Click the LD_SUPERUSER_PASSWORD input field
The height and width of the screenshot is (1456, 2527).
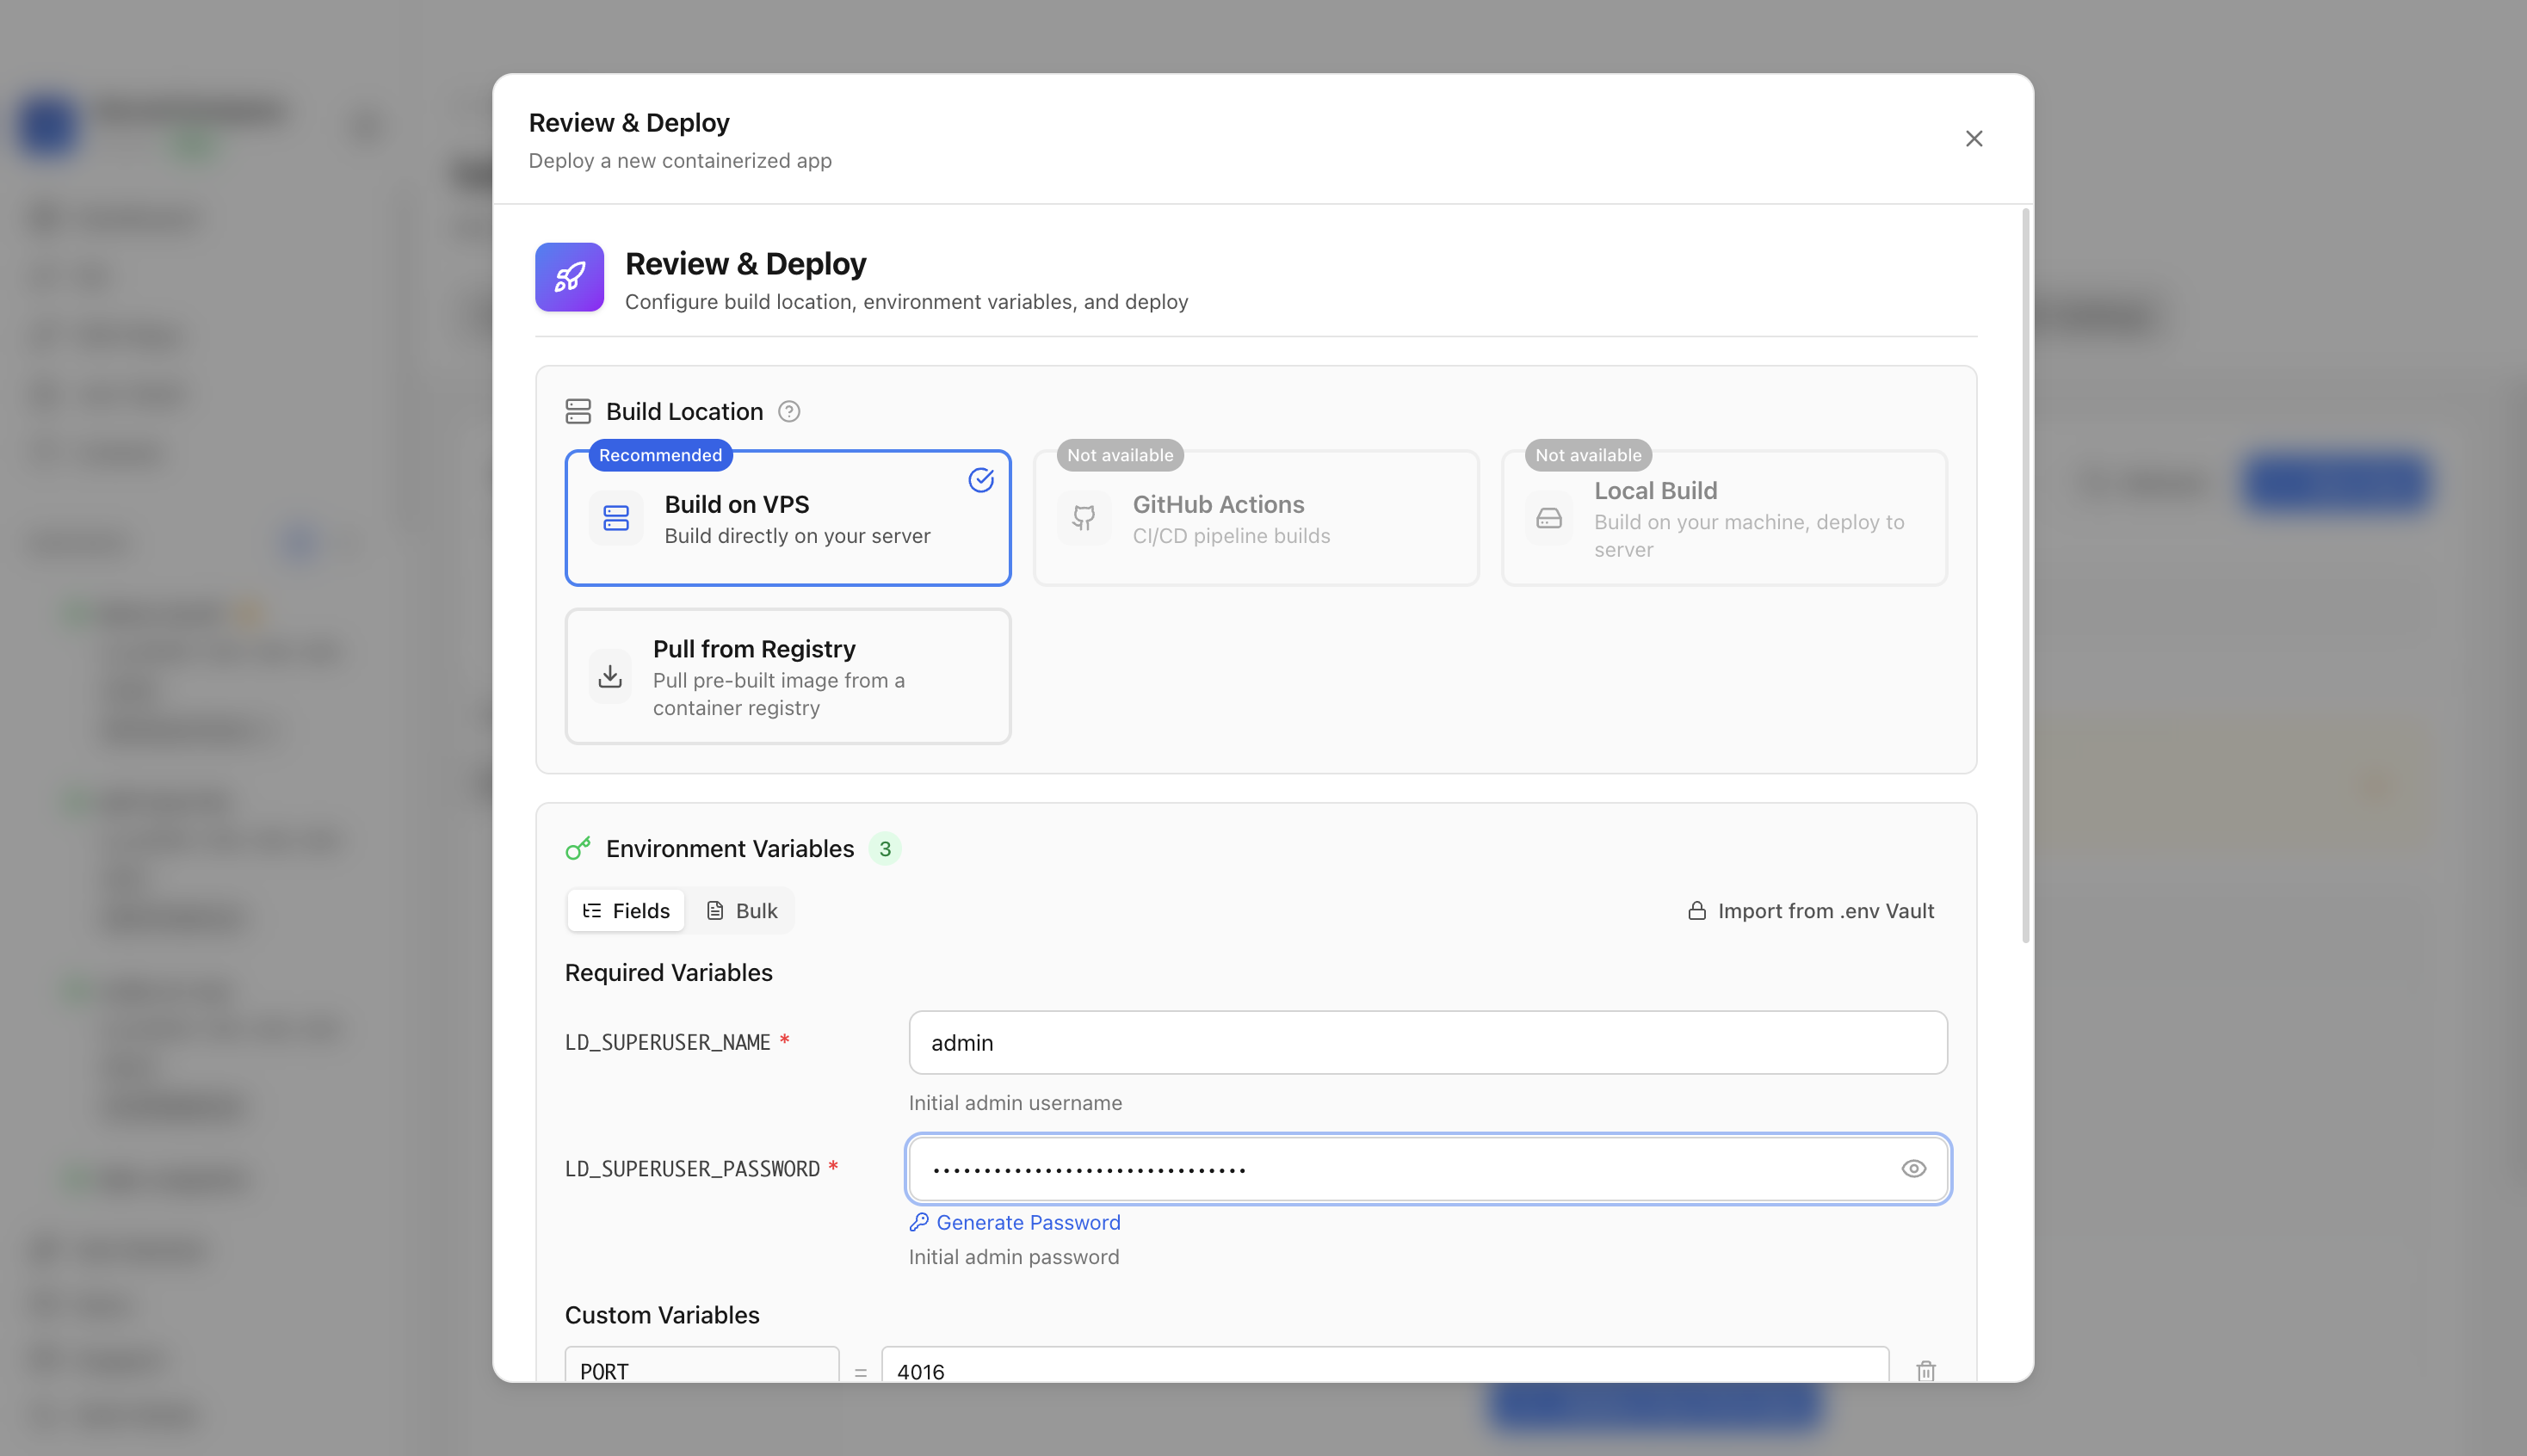click(x=1428, y=1169)
